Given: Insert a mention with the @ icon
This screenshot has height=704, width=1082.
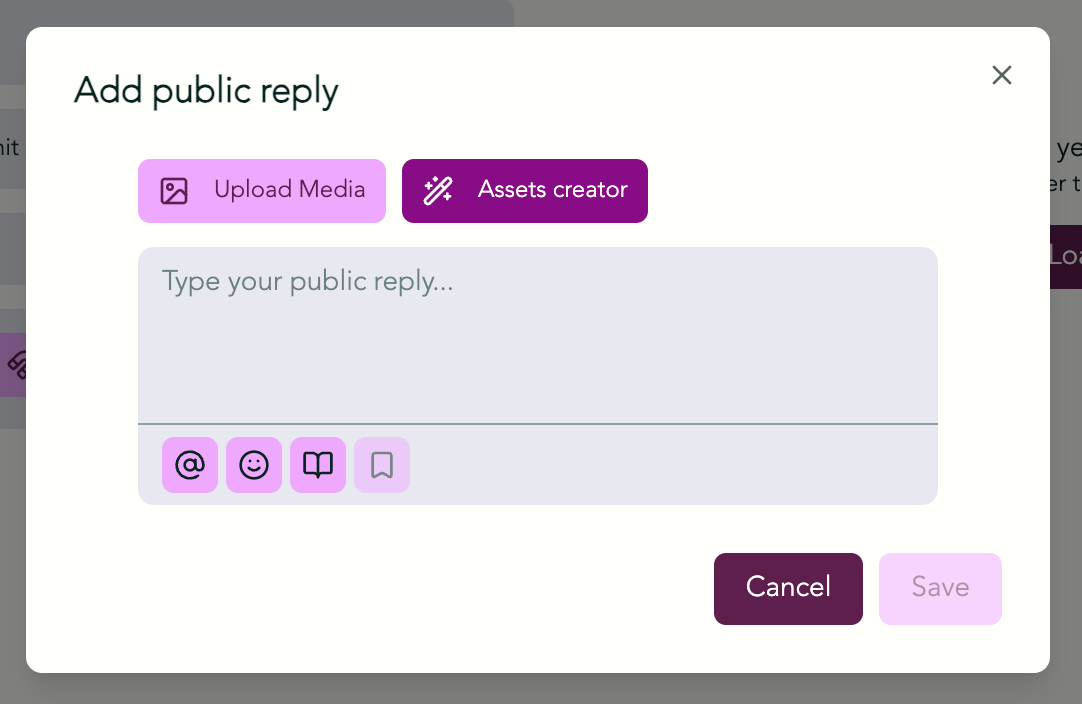Looking at the screenshot, I should click(190, 465).
